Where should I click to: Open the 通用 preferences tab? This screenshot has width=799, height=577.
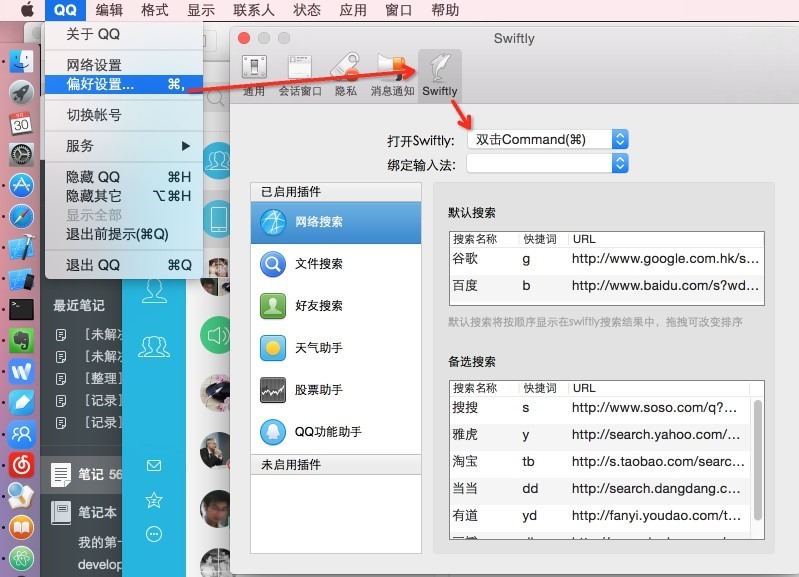coord(254,75)
